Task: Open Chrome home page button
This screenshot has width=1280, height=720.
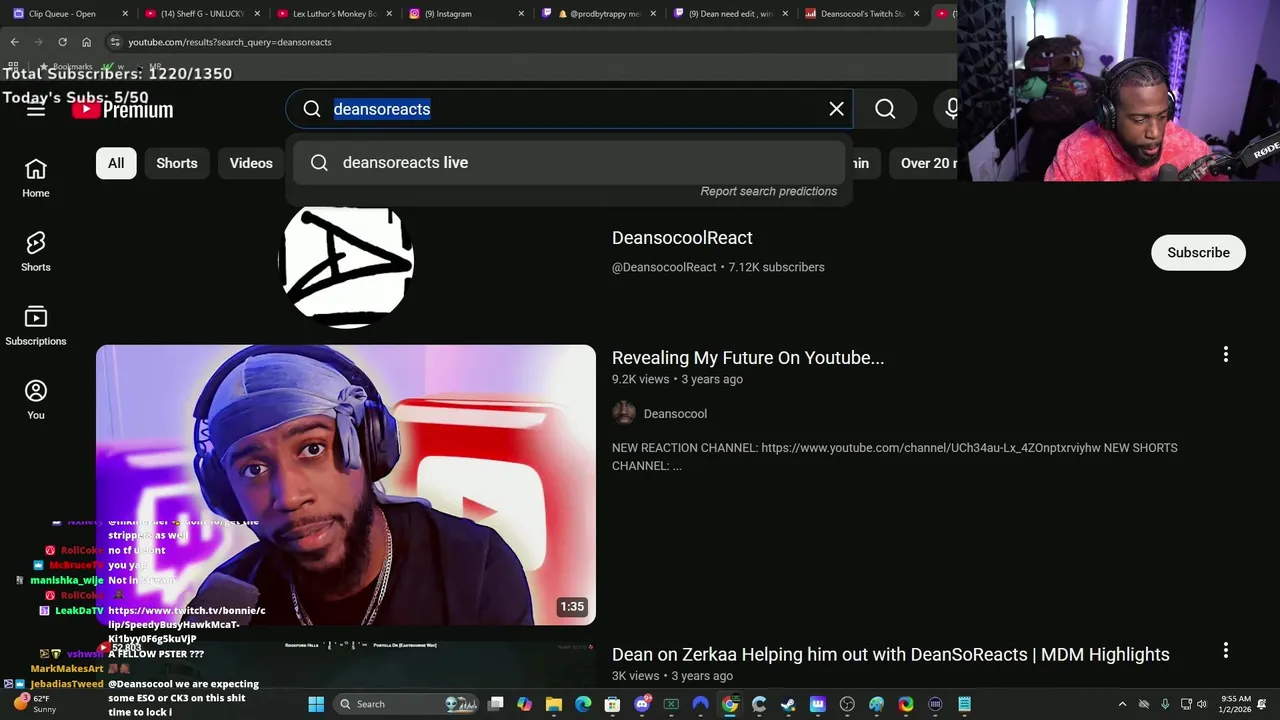Action: tap(86, 42)
